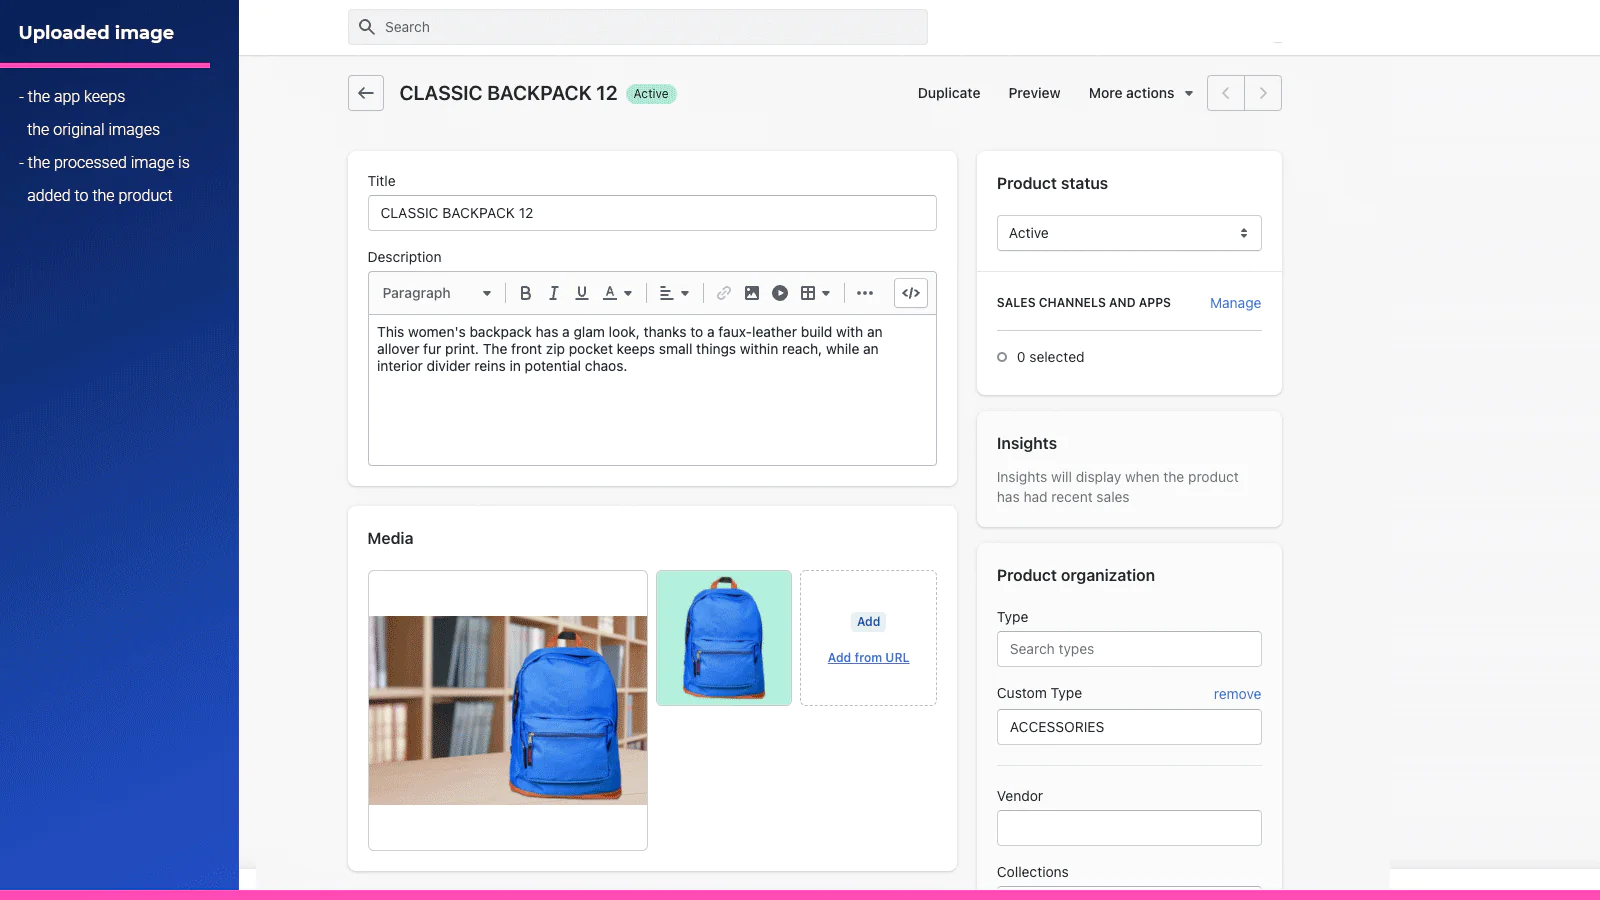Open the Paragraph style dropdown
The image size is (1600, 900).
pyautogui.click(x=436, y=293)
